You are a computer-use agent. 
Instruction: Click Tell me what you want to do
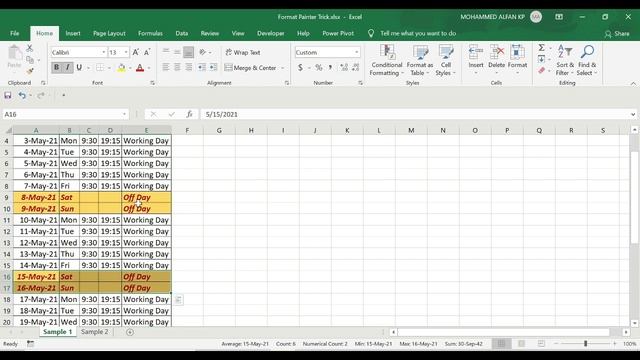click(x=418, y=33)
